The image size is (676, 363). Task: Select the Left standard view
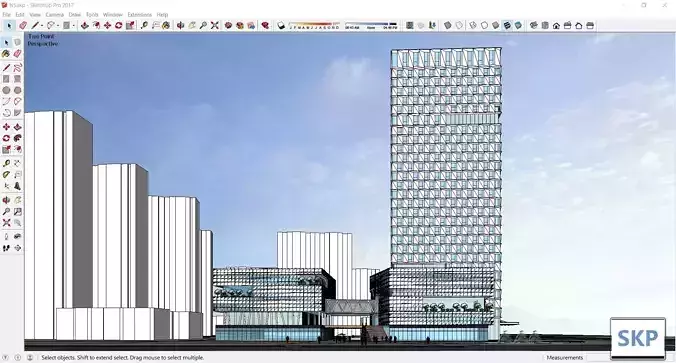coord(590,25)
